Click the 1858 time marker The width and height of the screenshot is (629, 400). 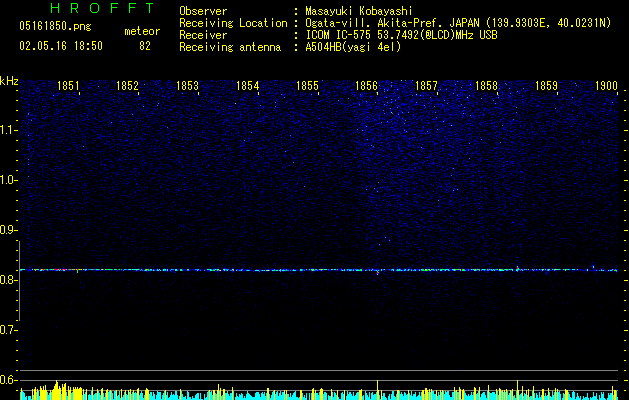point(486,86)
